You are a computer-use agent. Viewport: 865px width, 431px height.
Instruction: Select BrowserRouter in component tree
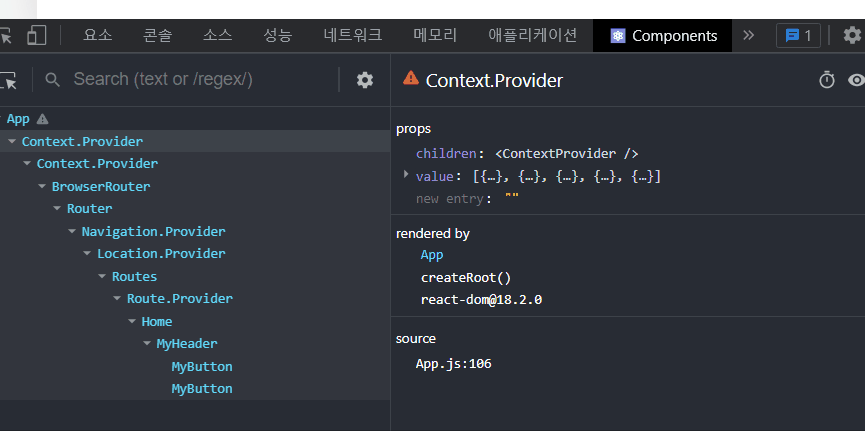click(101, 187)
